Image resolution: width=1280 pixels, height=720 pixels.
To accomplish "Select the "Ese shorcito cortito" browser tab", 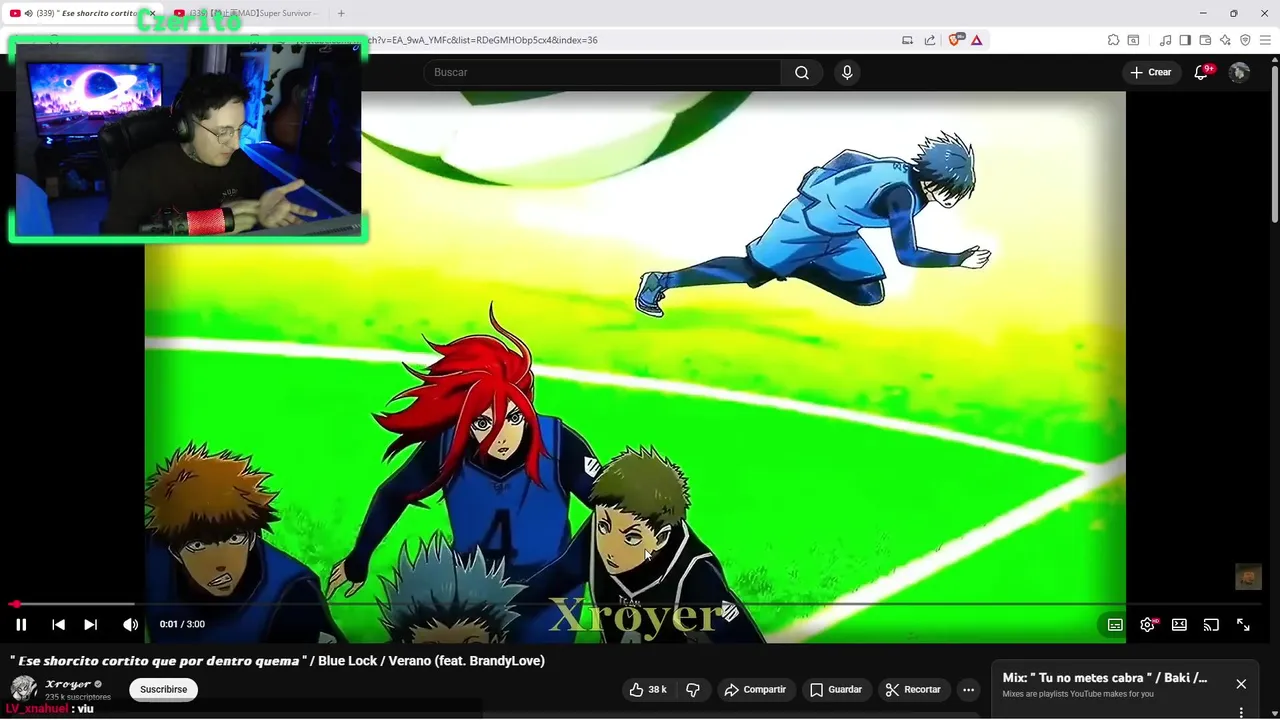I will pyautogui.click(x=80, y=13).
